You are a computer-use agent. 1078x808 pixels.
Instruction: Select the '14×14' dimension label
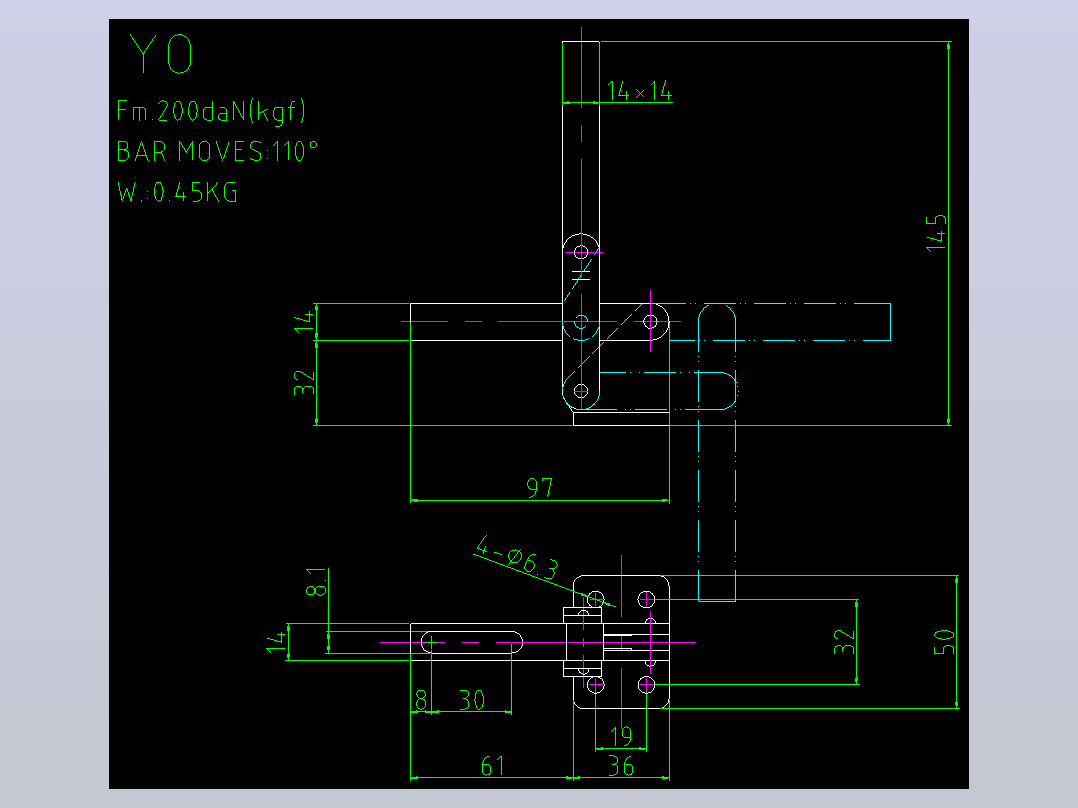coord(639,91)
